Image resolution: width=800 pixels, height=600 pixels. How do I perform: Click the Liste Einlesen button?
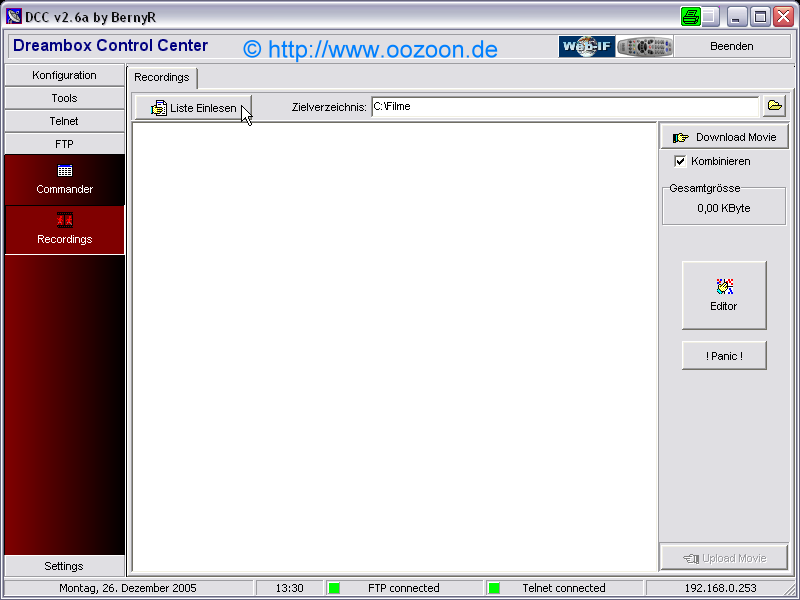click(x=193, y=108)
